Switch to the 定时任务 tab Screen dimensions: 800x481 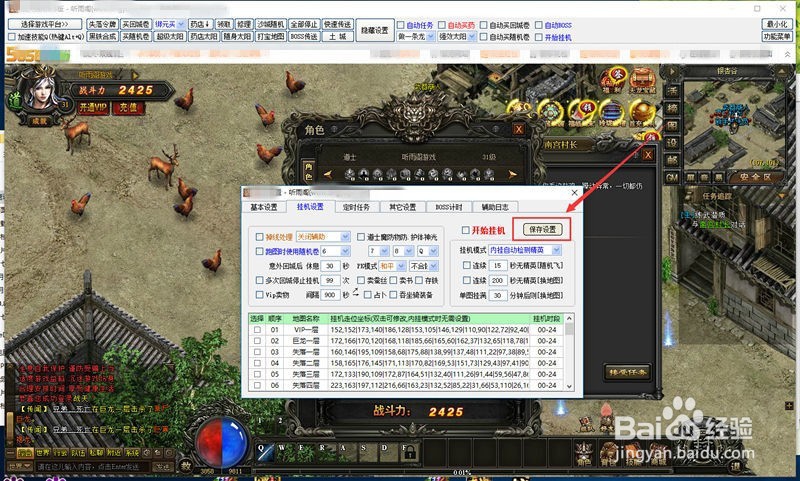click(356, 207)
